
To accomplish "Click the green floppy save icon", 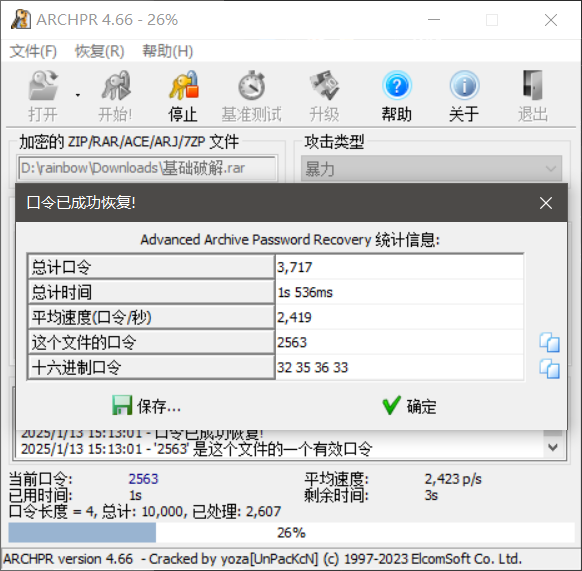I will tap(122, 405).
